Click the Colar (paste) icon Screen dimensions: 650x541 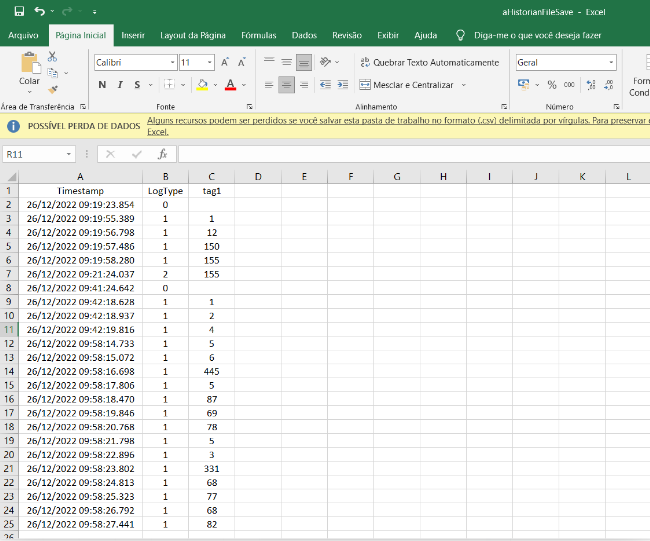tap(30, 63)
